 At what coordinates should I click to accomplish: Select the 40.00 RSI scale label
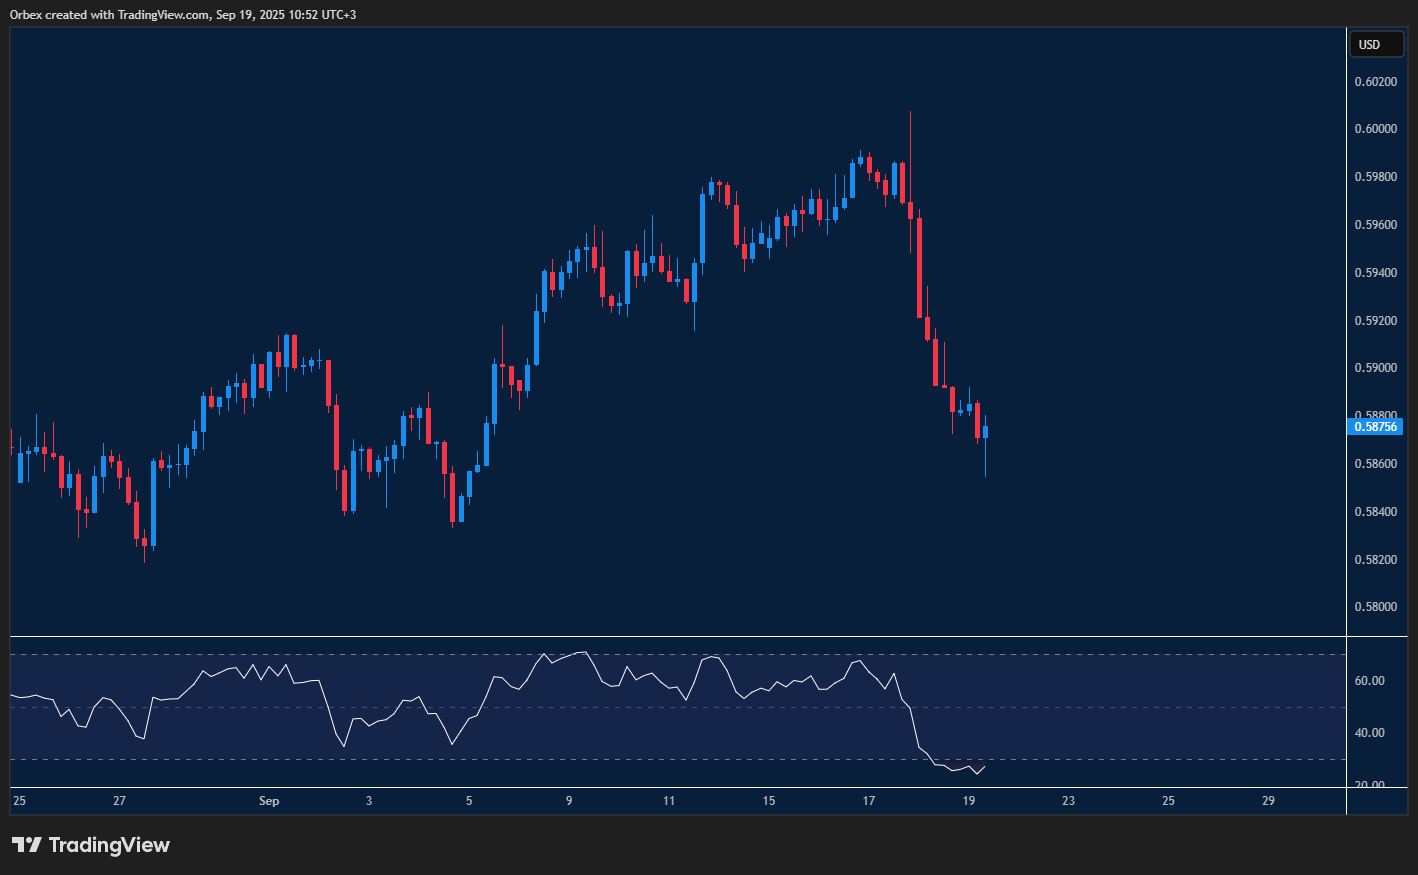point(1369,733)
